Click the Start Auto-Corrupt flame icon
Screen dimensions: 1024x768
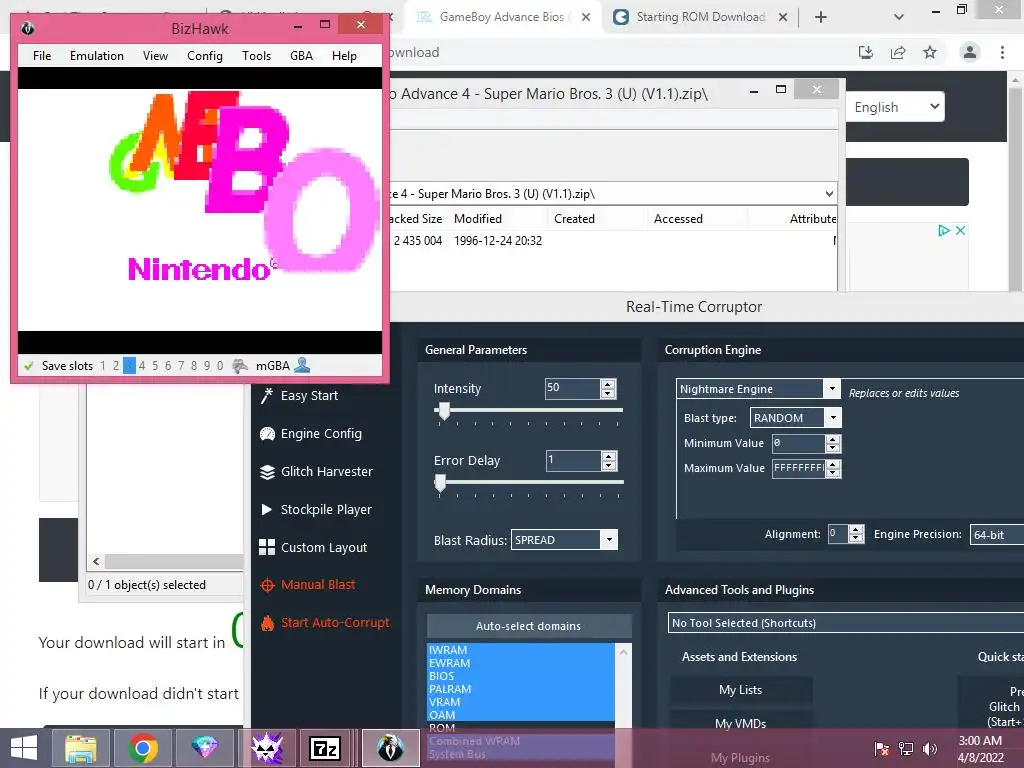[x=267, y=623]
